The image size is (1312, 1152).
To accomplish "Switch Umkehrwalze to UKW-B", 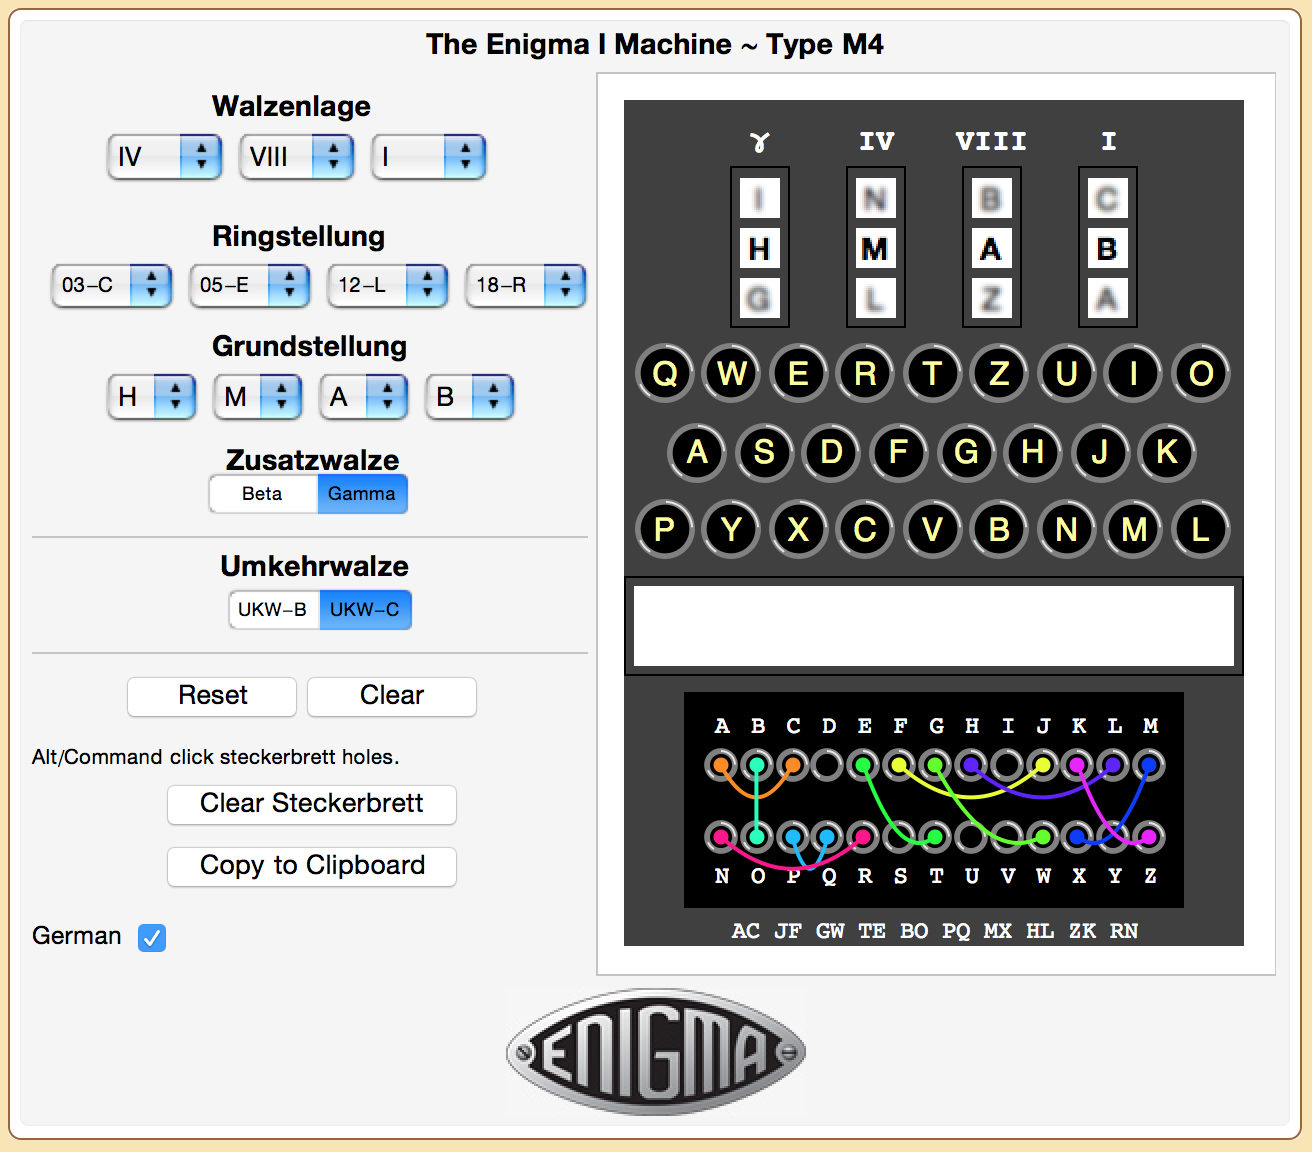I will pos(273,610).
